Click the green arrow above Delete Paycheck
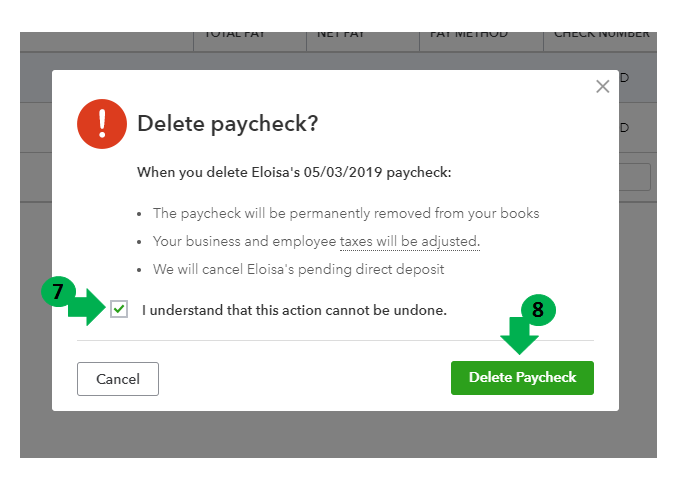Image resolution: width=683 pixels, height=495 pixels. pyautogui.click(x=520, y=338)
